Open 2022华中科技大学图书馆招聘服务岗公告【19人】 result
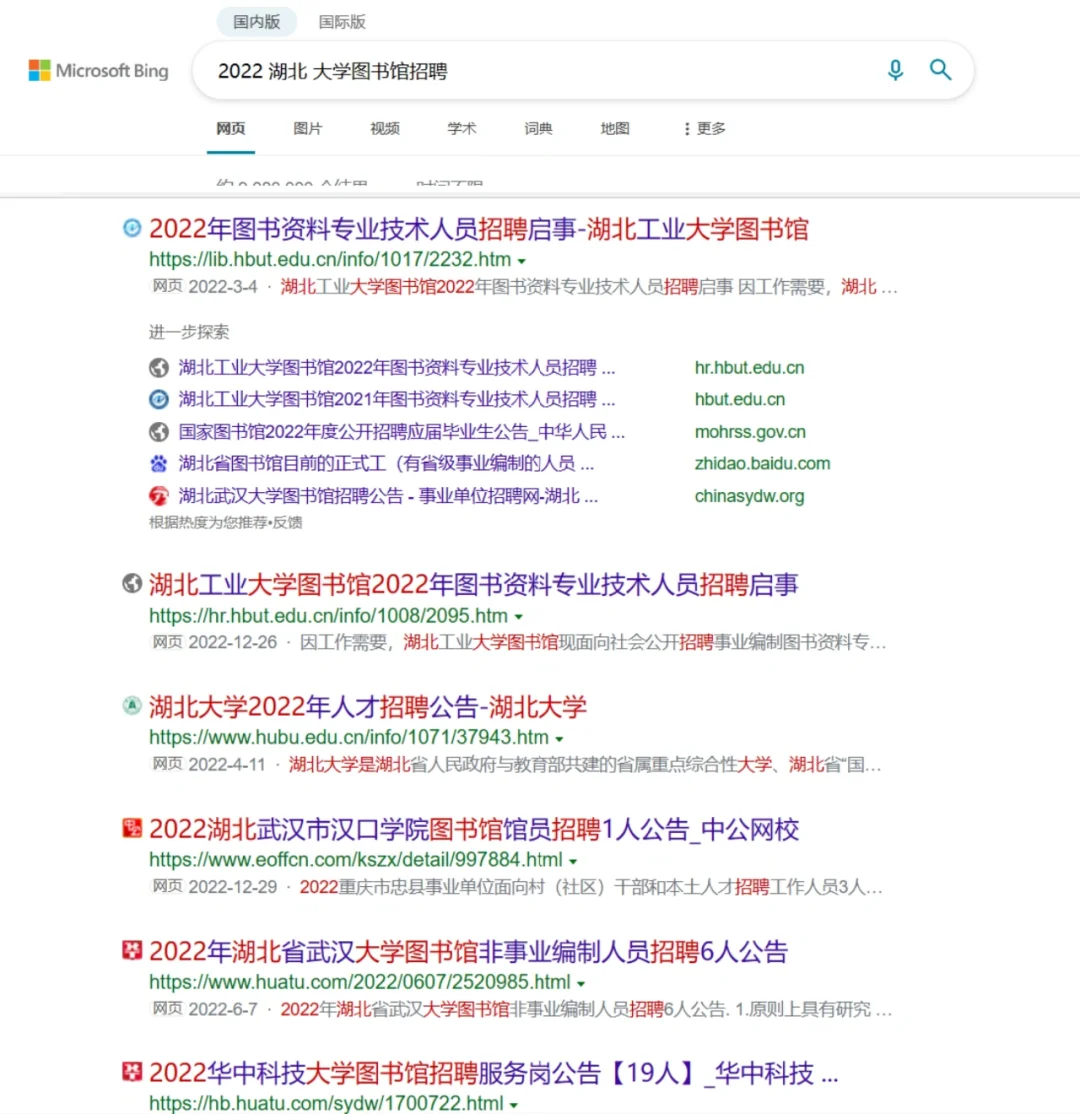The height and width of the screenshot is (1114, 1080). coord(493,1072)
